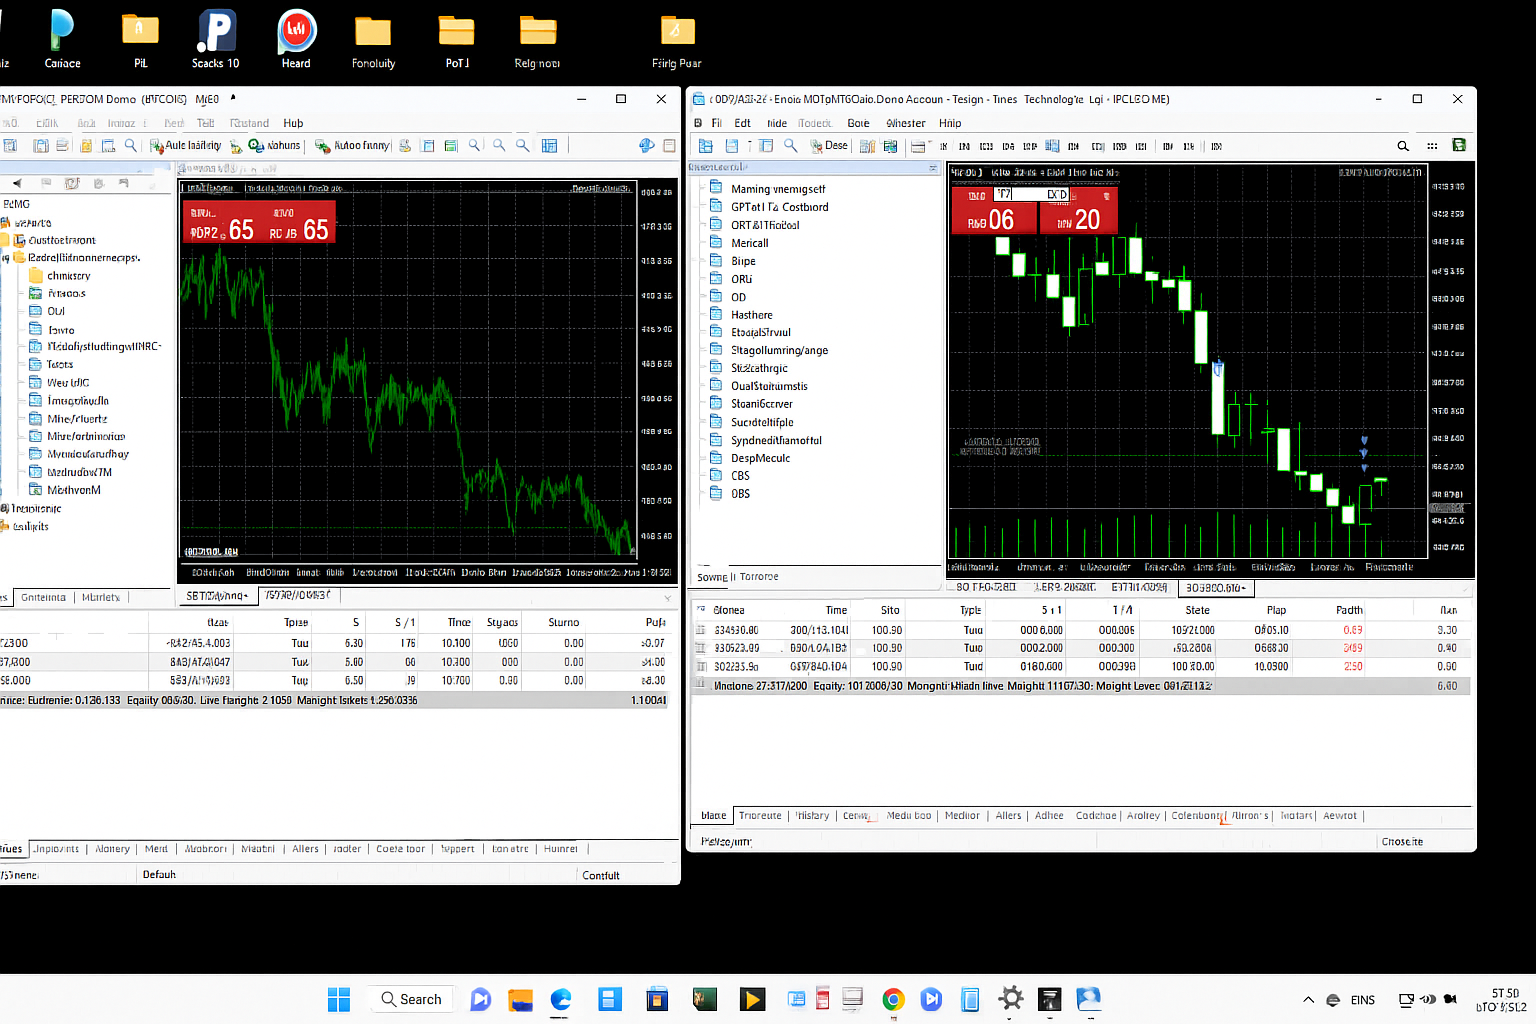Select the Allers tab in left bottom panel
Viewport: 1536px width, 1024px height.
point(305,849)
